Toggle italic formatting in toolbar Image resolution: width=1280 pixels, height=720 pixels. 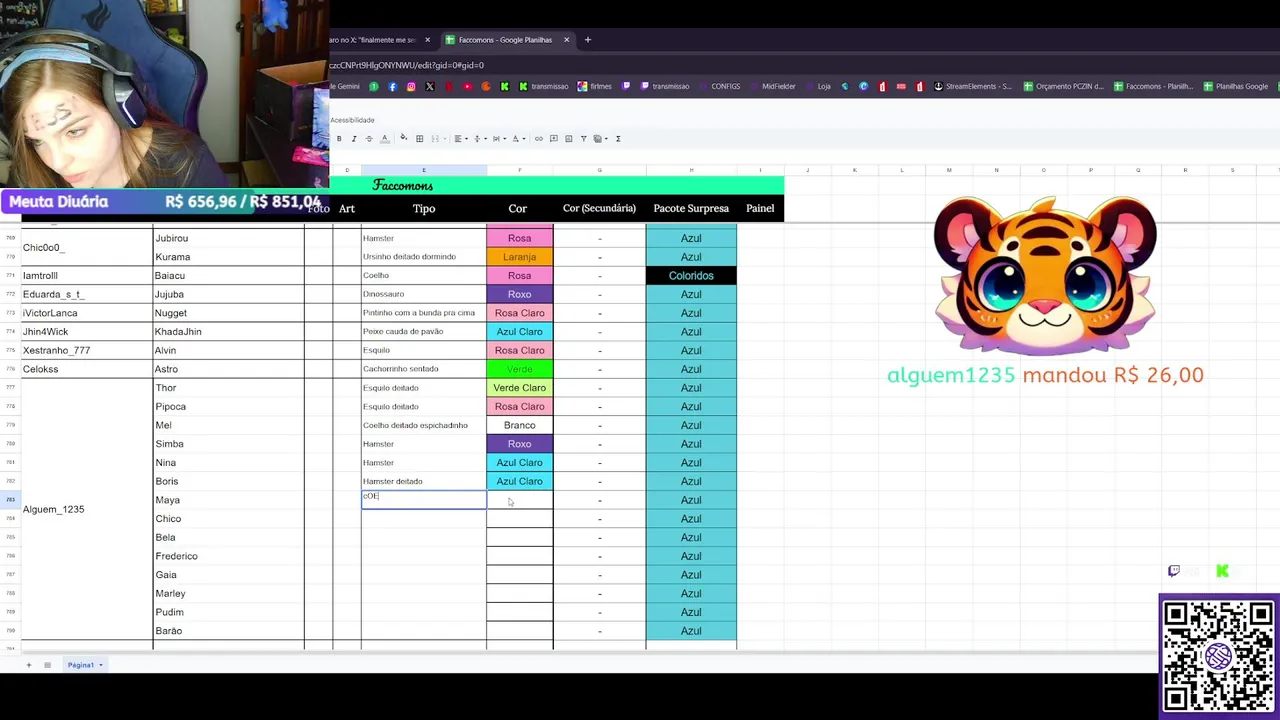[354, 138]
